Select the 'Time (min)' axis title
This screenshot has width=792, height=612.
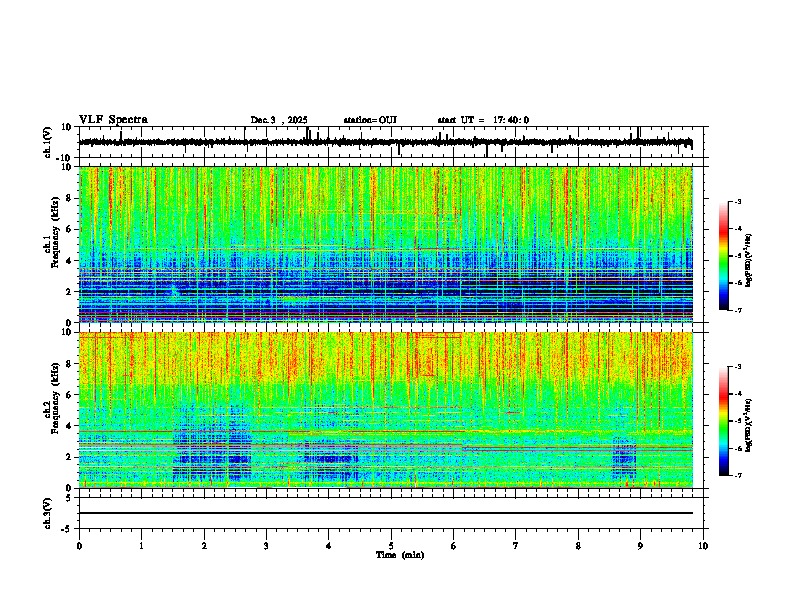[x=400, y=555]
